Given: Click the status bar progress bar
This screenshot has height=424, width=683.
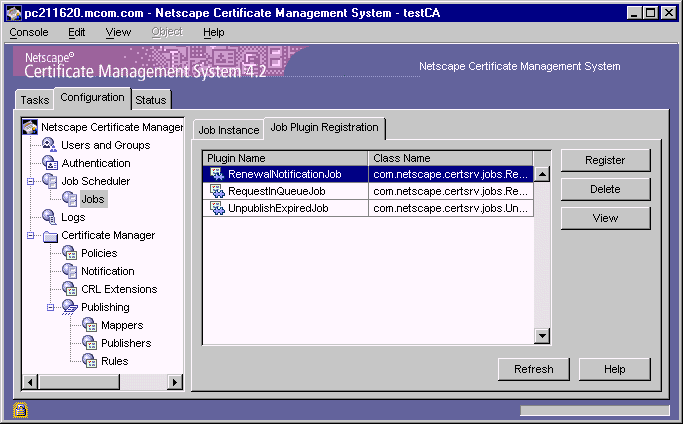Looking at the screenshot, I should (595, 410).
